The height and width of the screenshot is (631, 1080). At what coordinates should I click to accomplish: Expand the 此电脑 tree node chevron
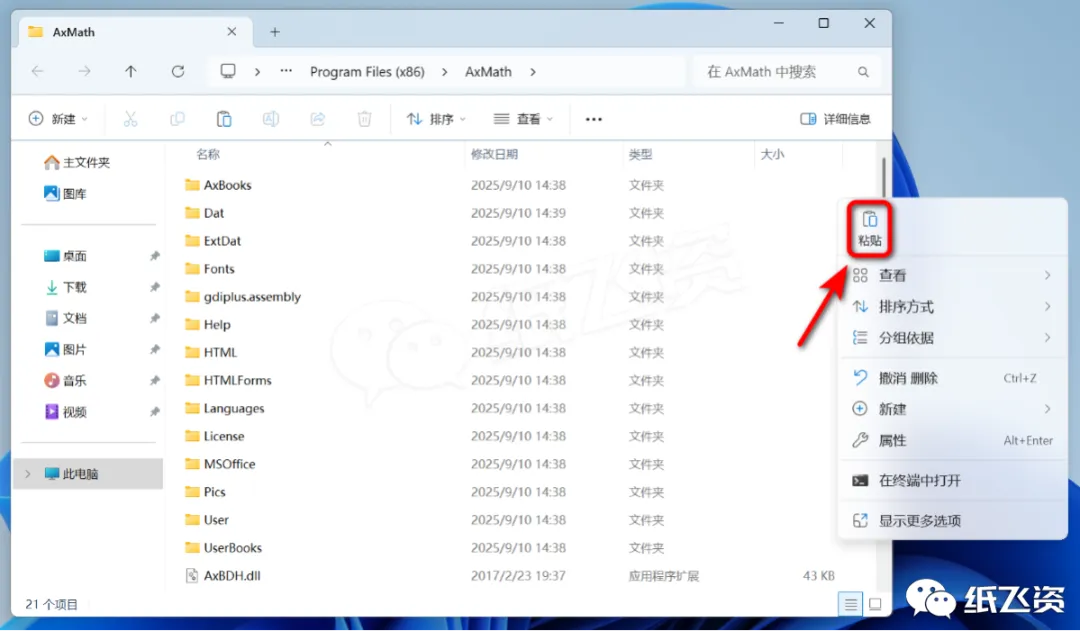[x=28, y=474]
